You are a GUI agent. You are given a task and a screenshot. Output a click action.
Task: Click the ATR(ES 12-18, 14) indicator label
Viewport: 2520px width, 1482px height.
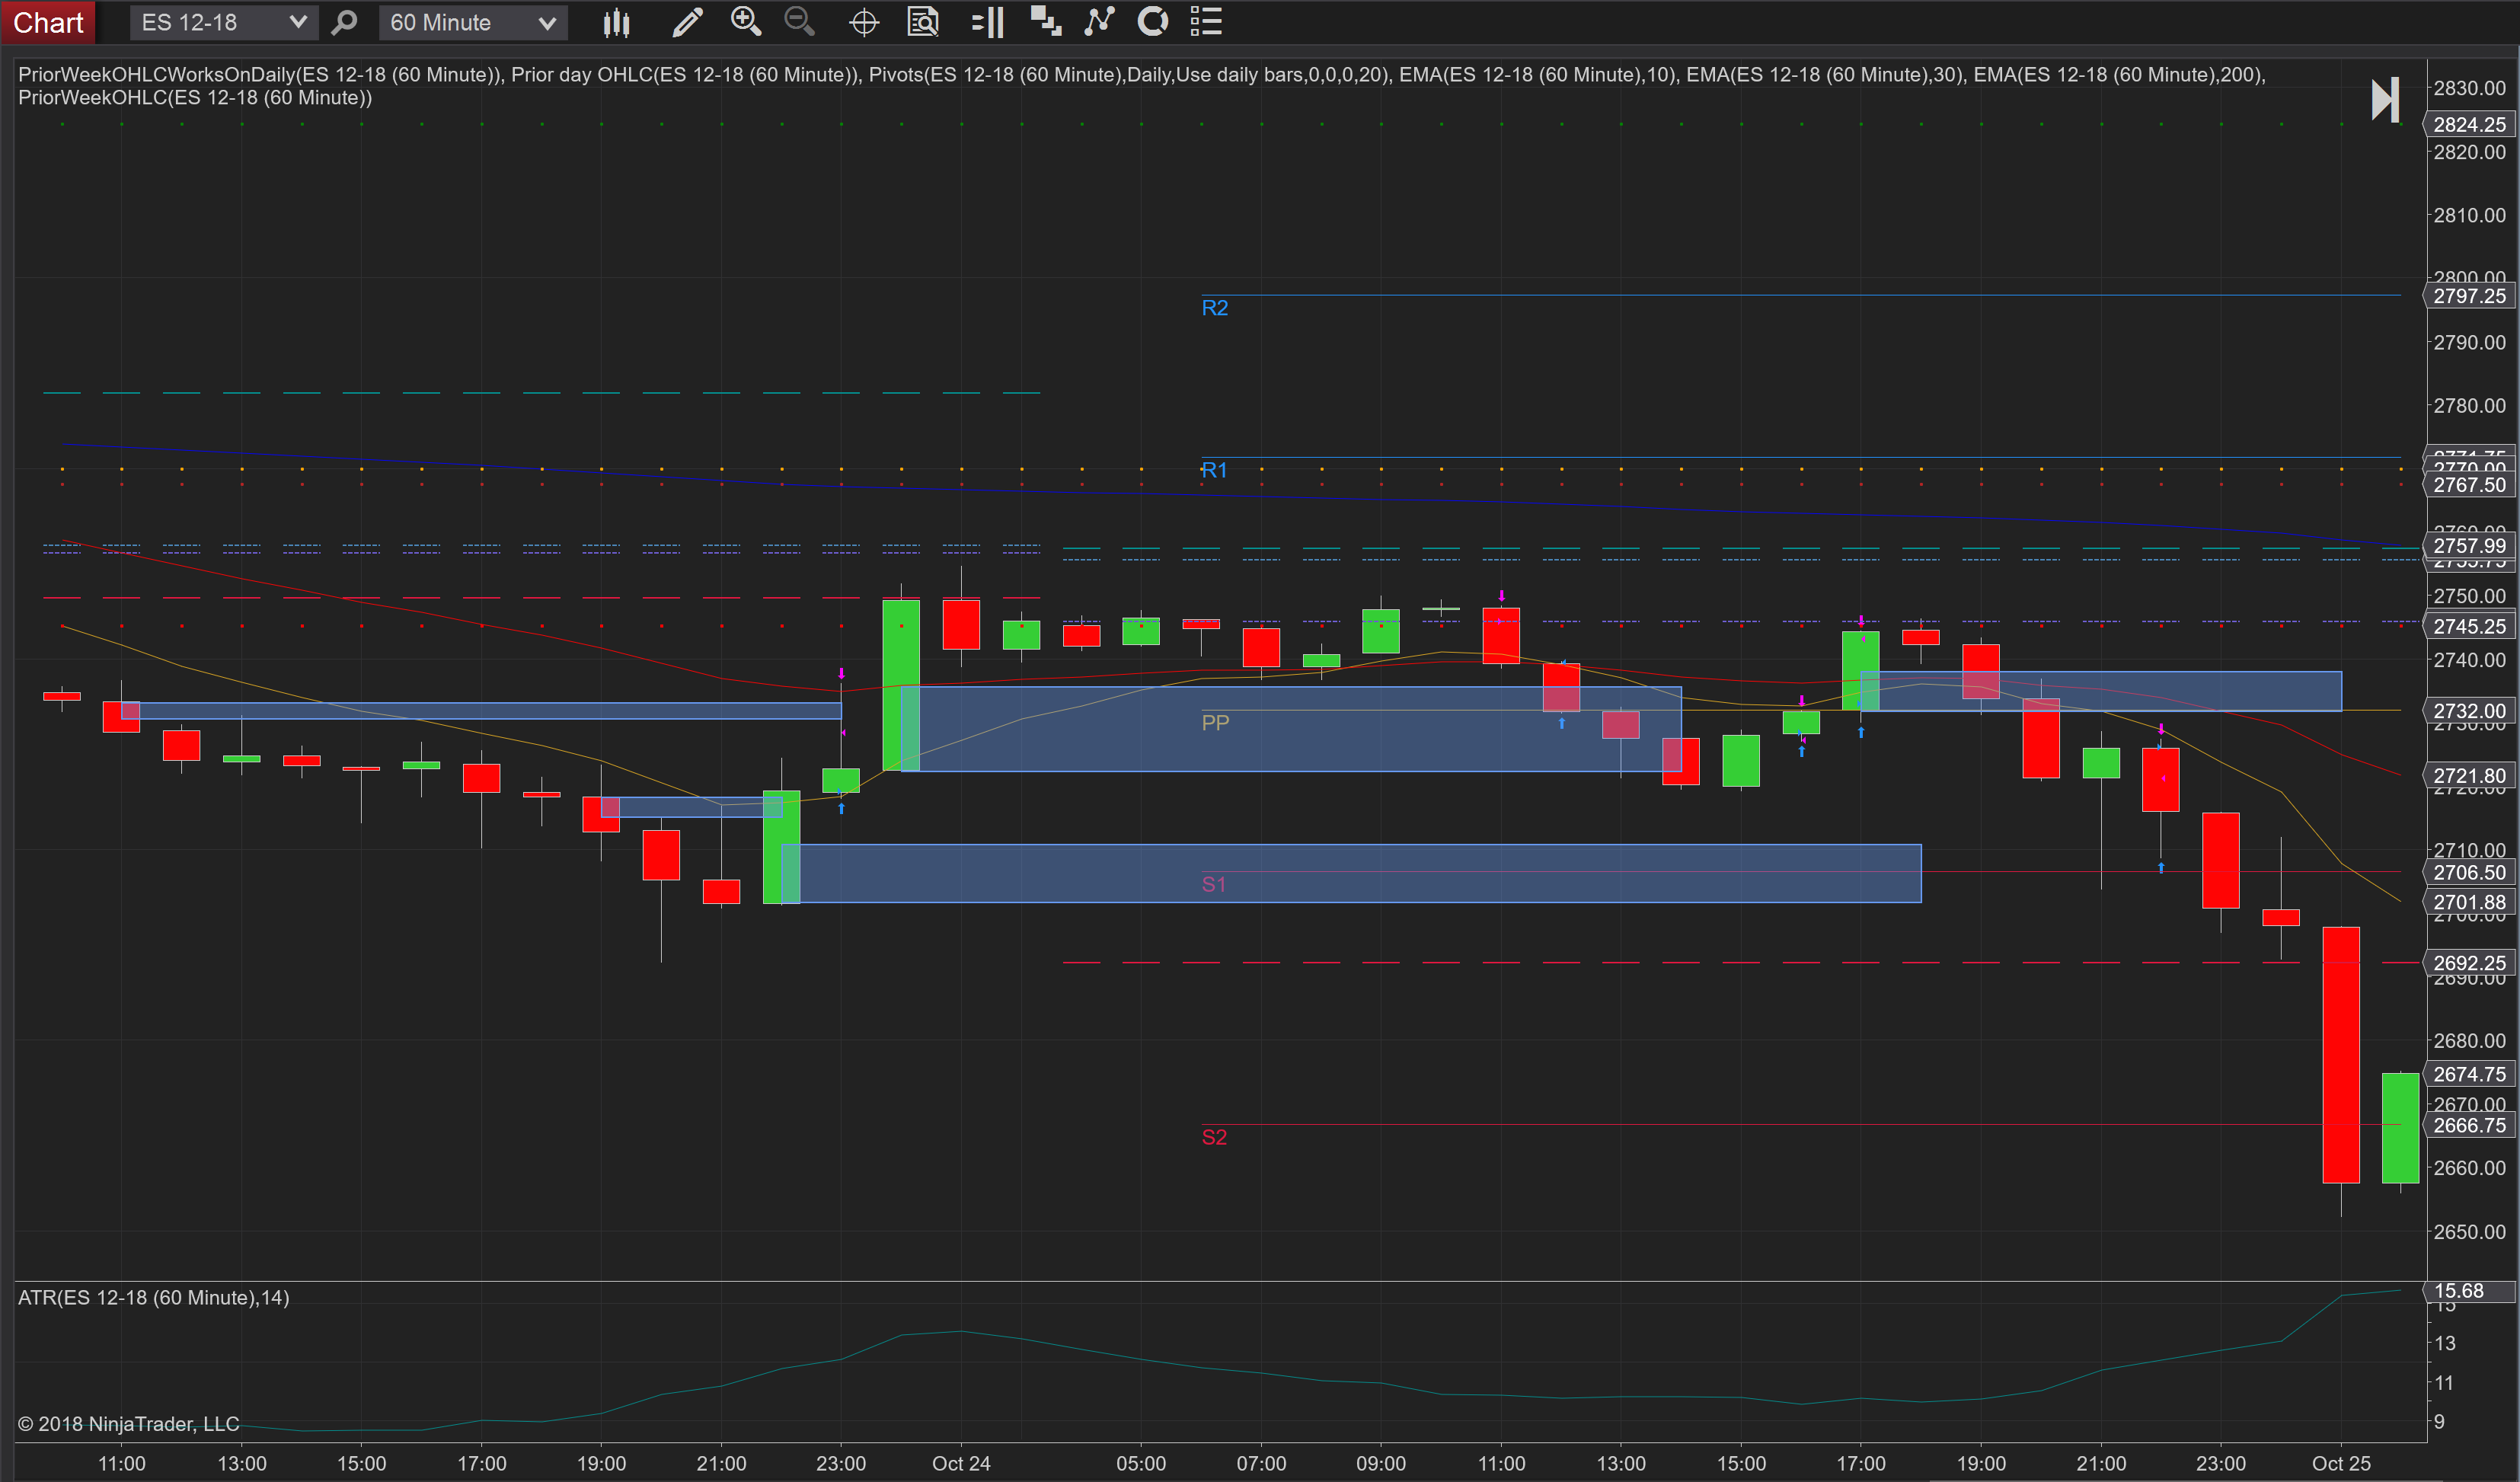152,1297
